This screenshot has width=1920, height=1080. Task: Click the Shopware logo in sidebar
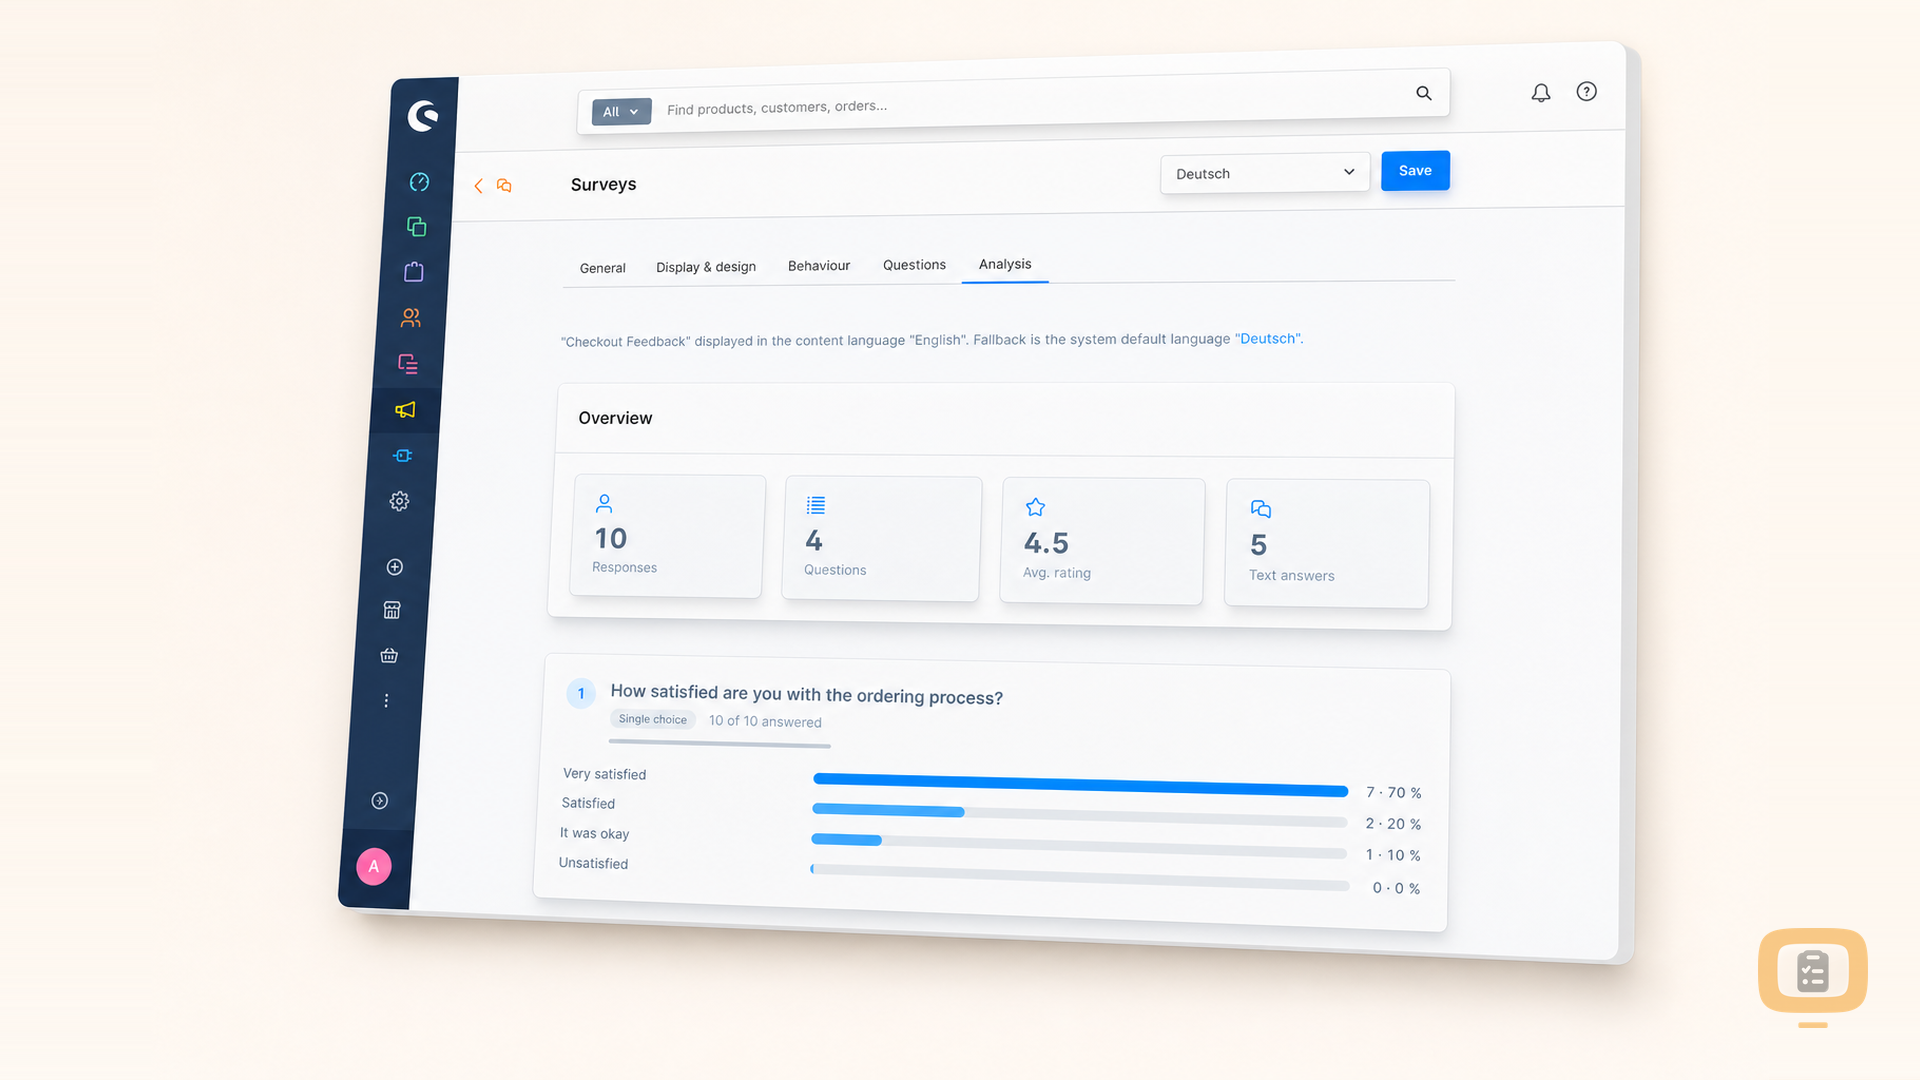coord(423,116)
